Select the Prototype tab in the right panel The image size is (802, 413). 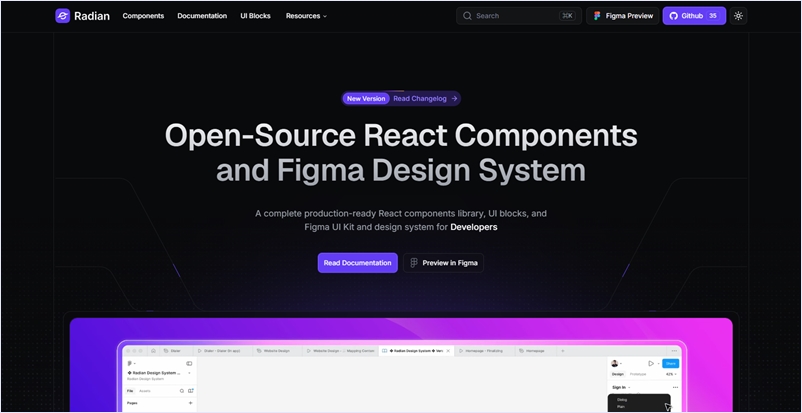tap(638, 374)
